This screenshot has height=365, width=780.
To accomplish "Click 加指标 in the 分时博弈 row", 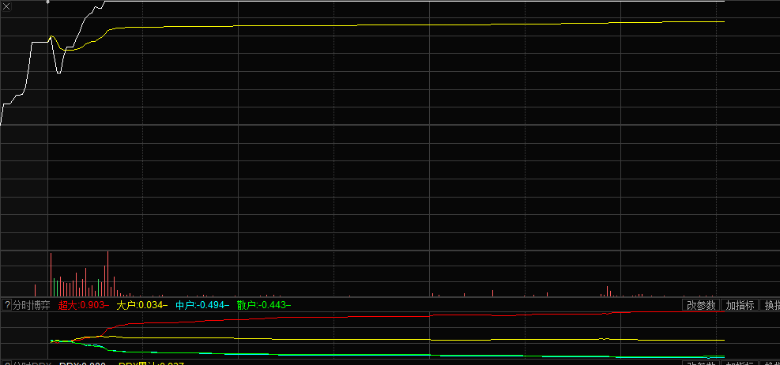I will [740, 305].
